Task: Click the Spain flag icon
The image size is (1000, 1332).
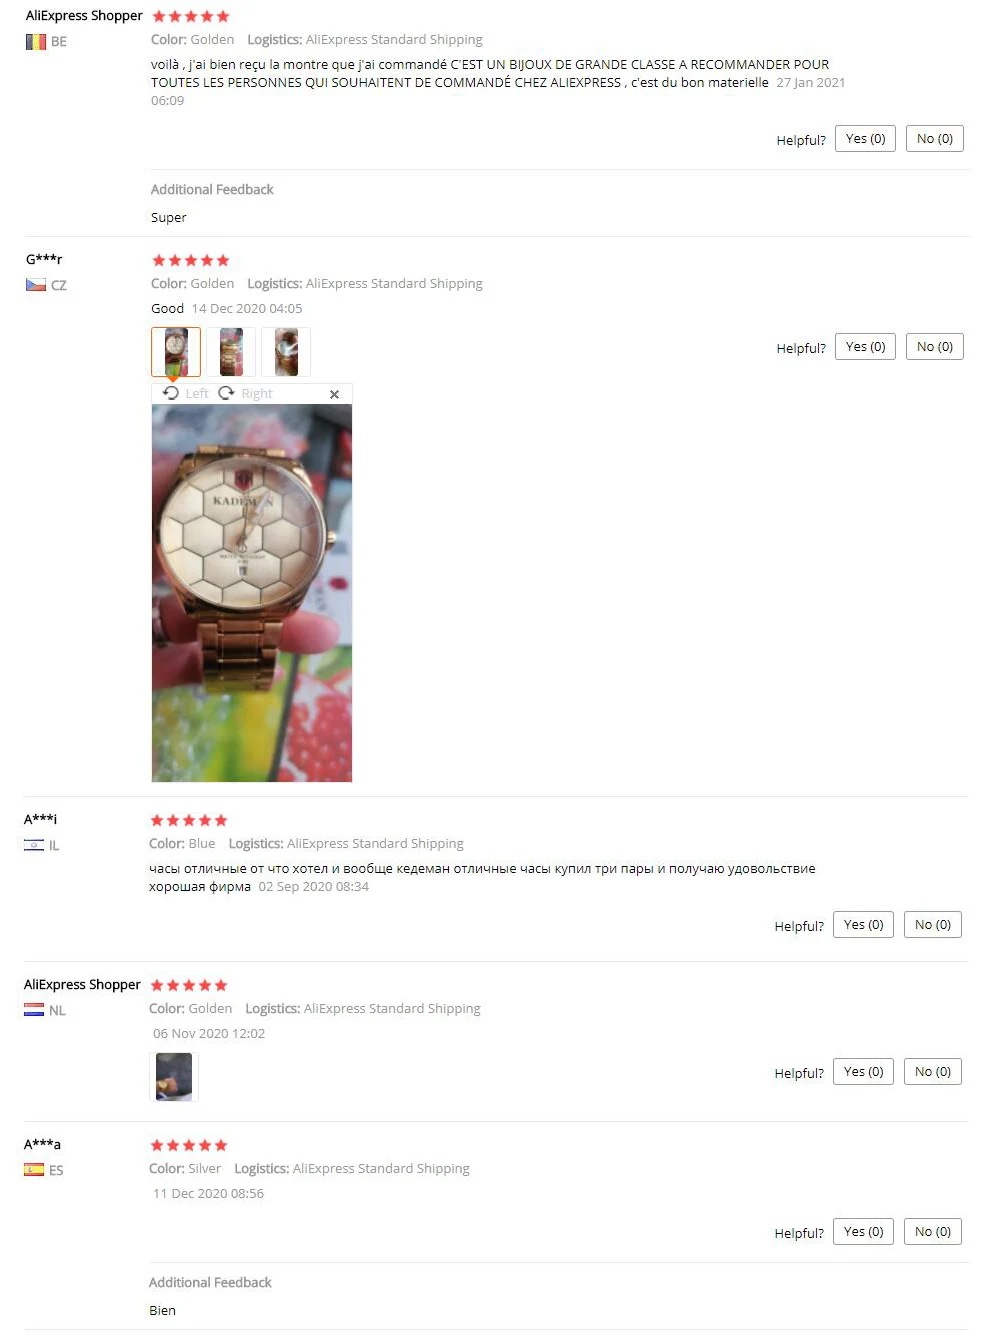Action: click(x=33, y=1170)
